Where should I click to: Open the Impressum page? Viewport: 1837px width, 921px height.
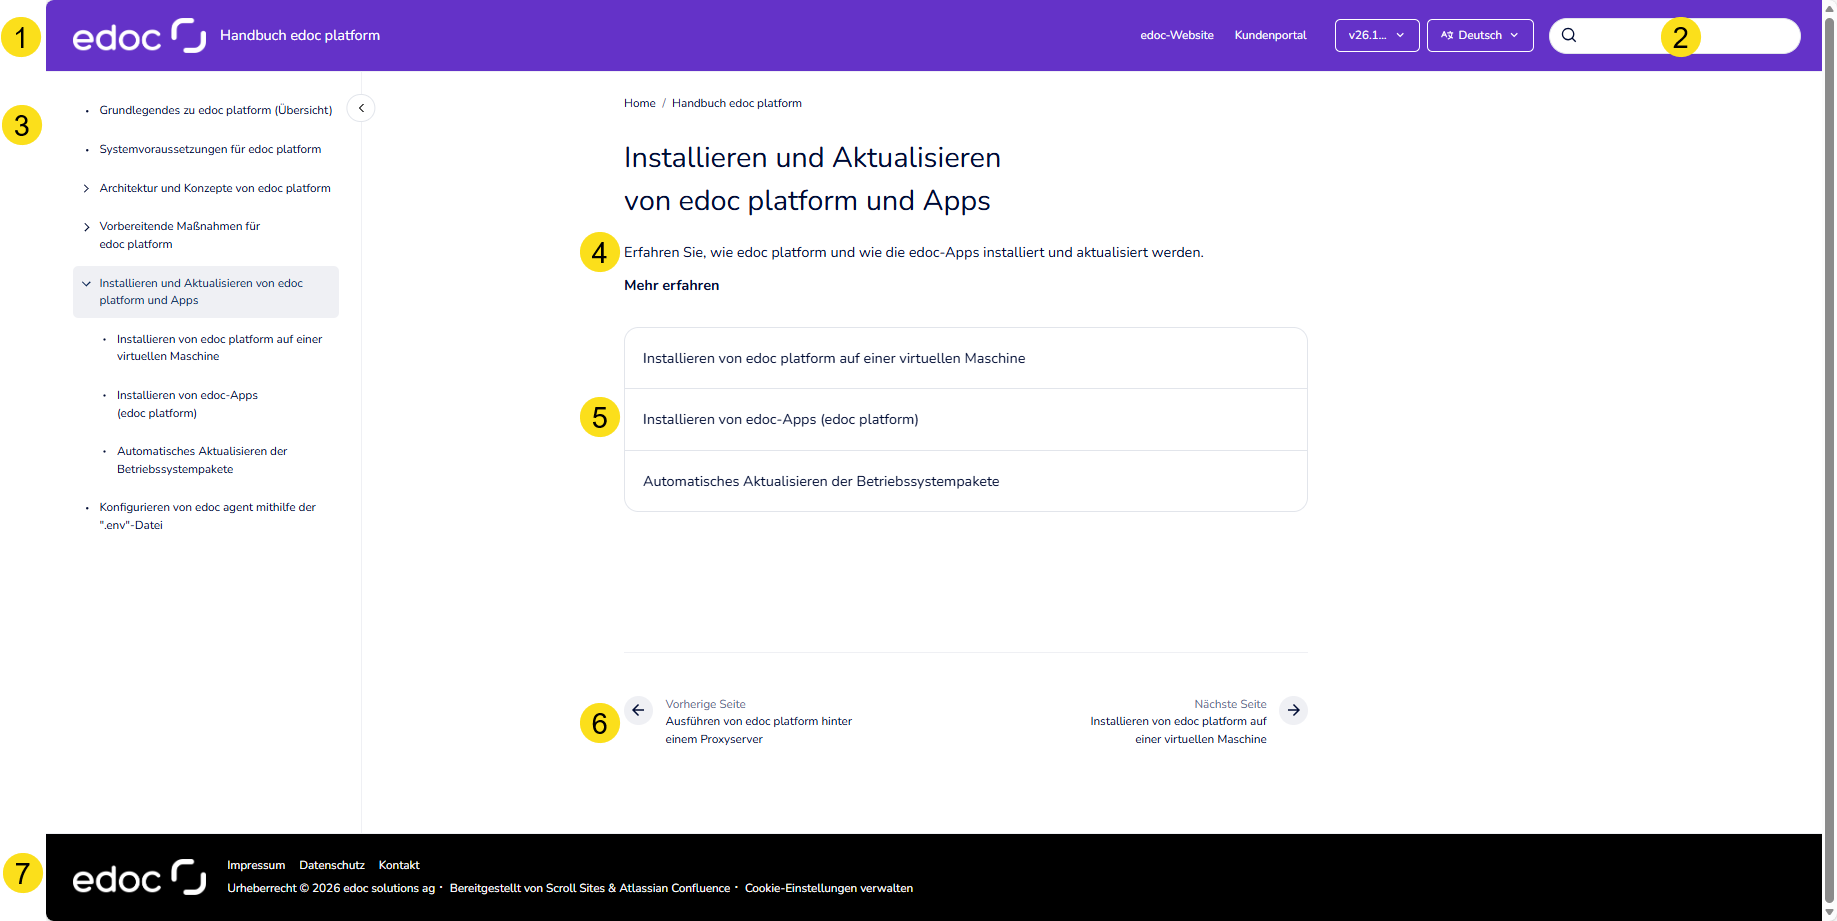(x=256, y=865)
